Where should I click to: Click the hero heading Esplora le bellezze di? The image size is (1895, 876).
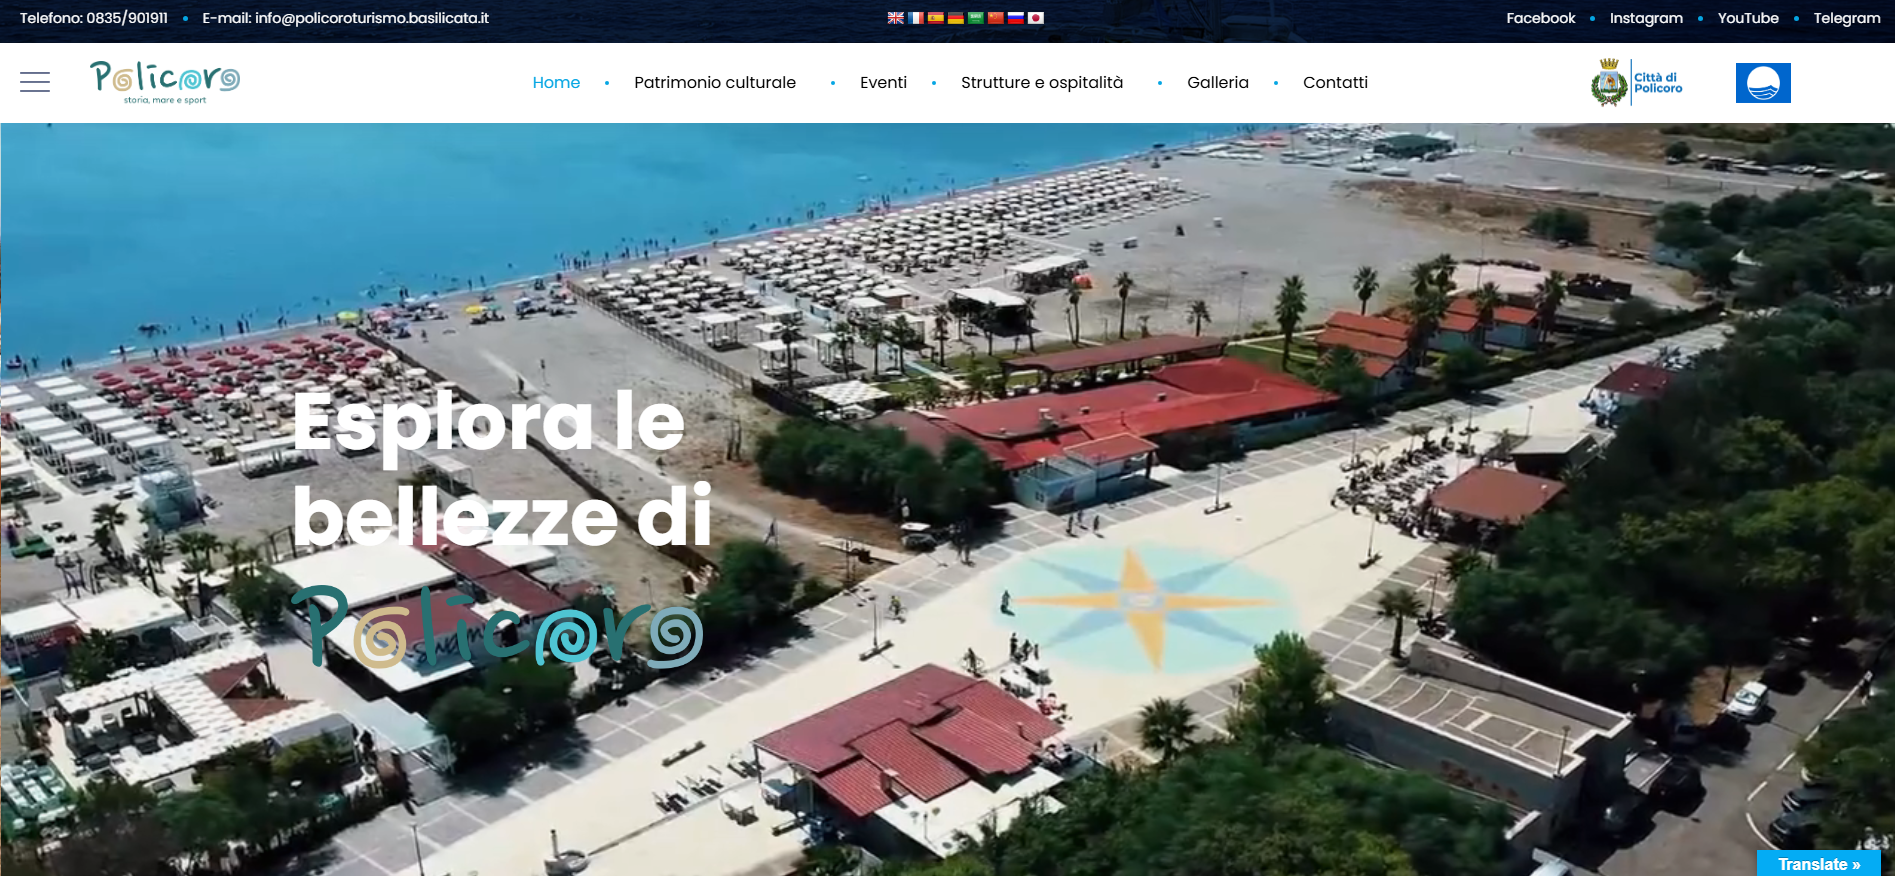click(x=502, y=471)
